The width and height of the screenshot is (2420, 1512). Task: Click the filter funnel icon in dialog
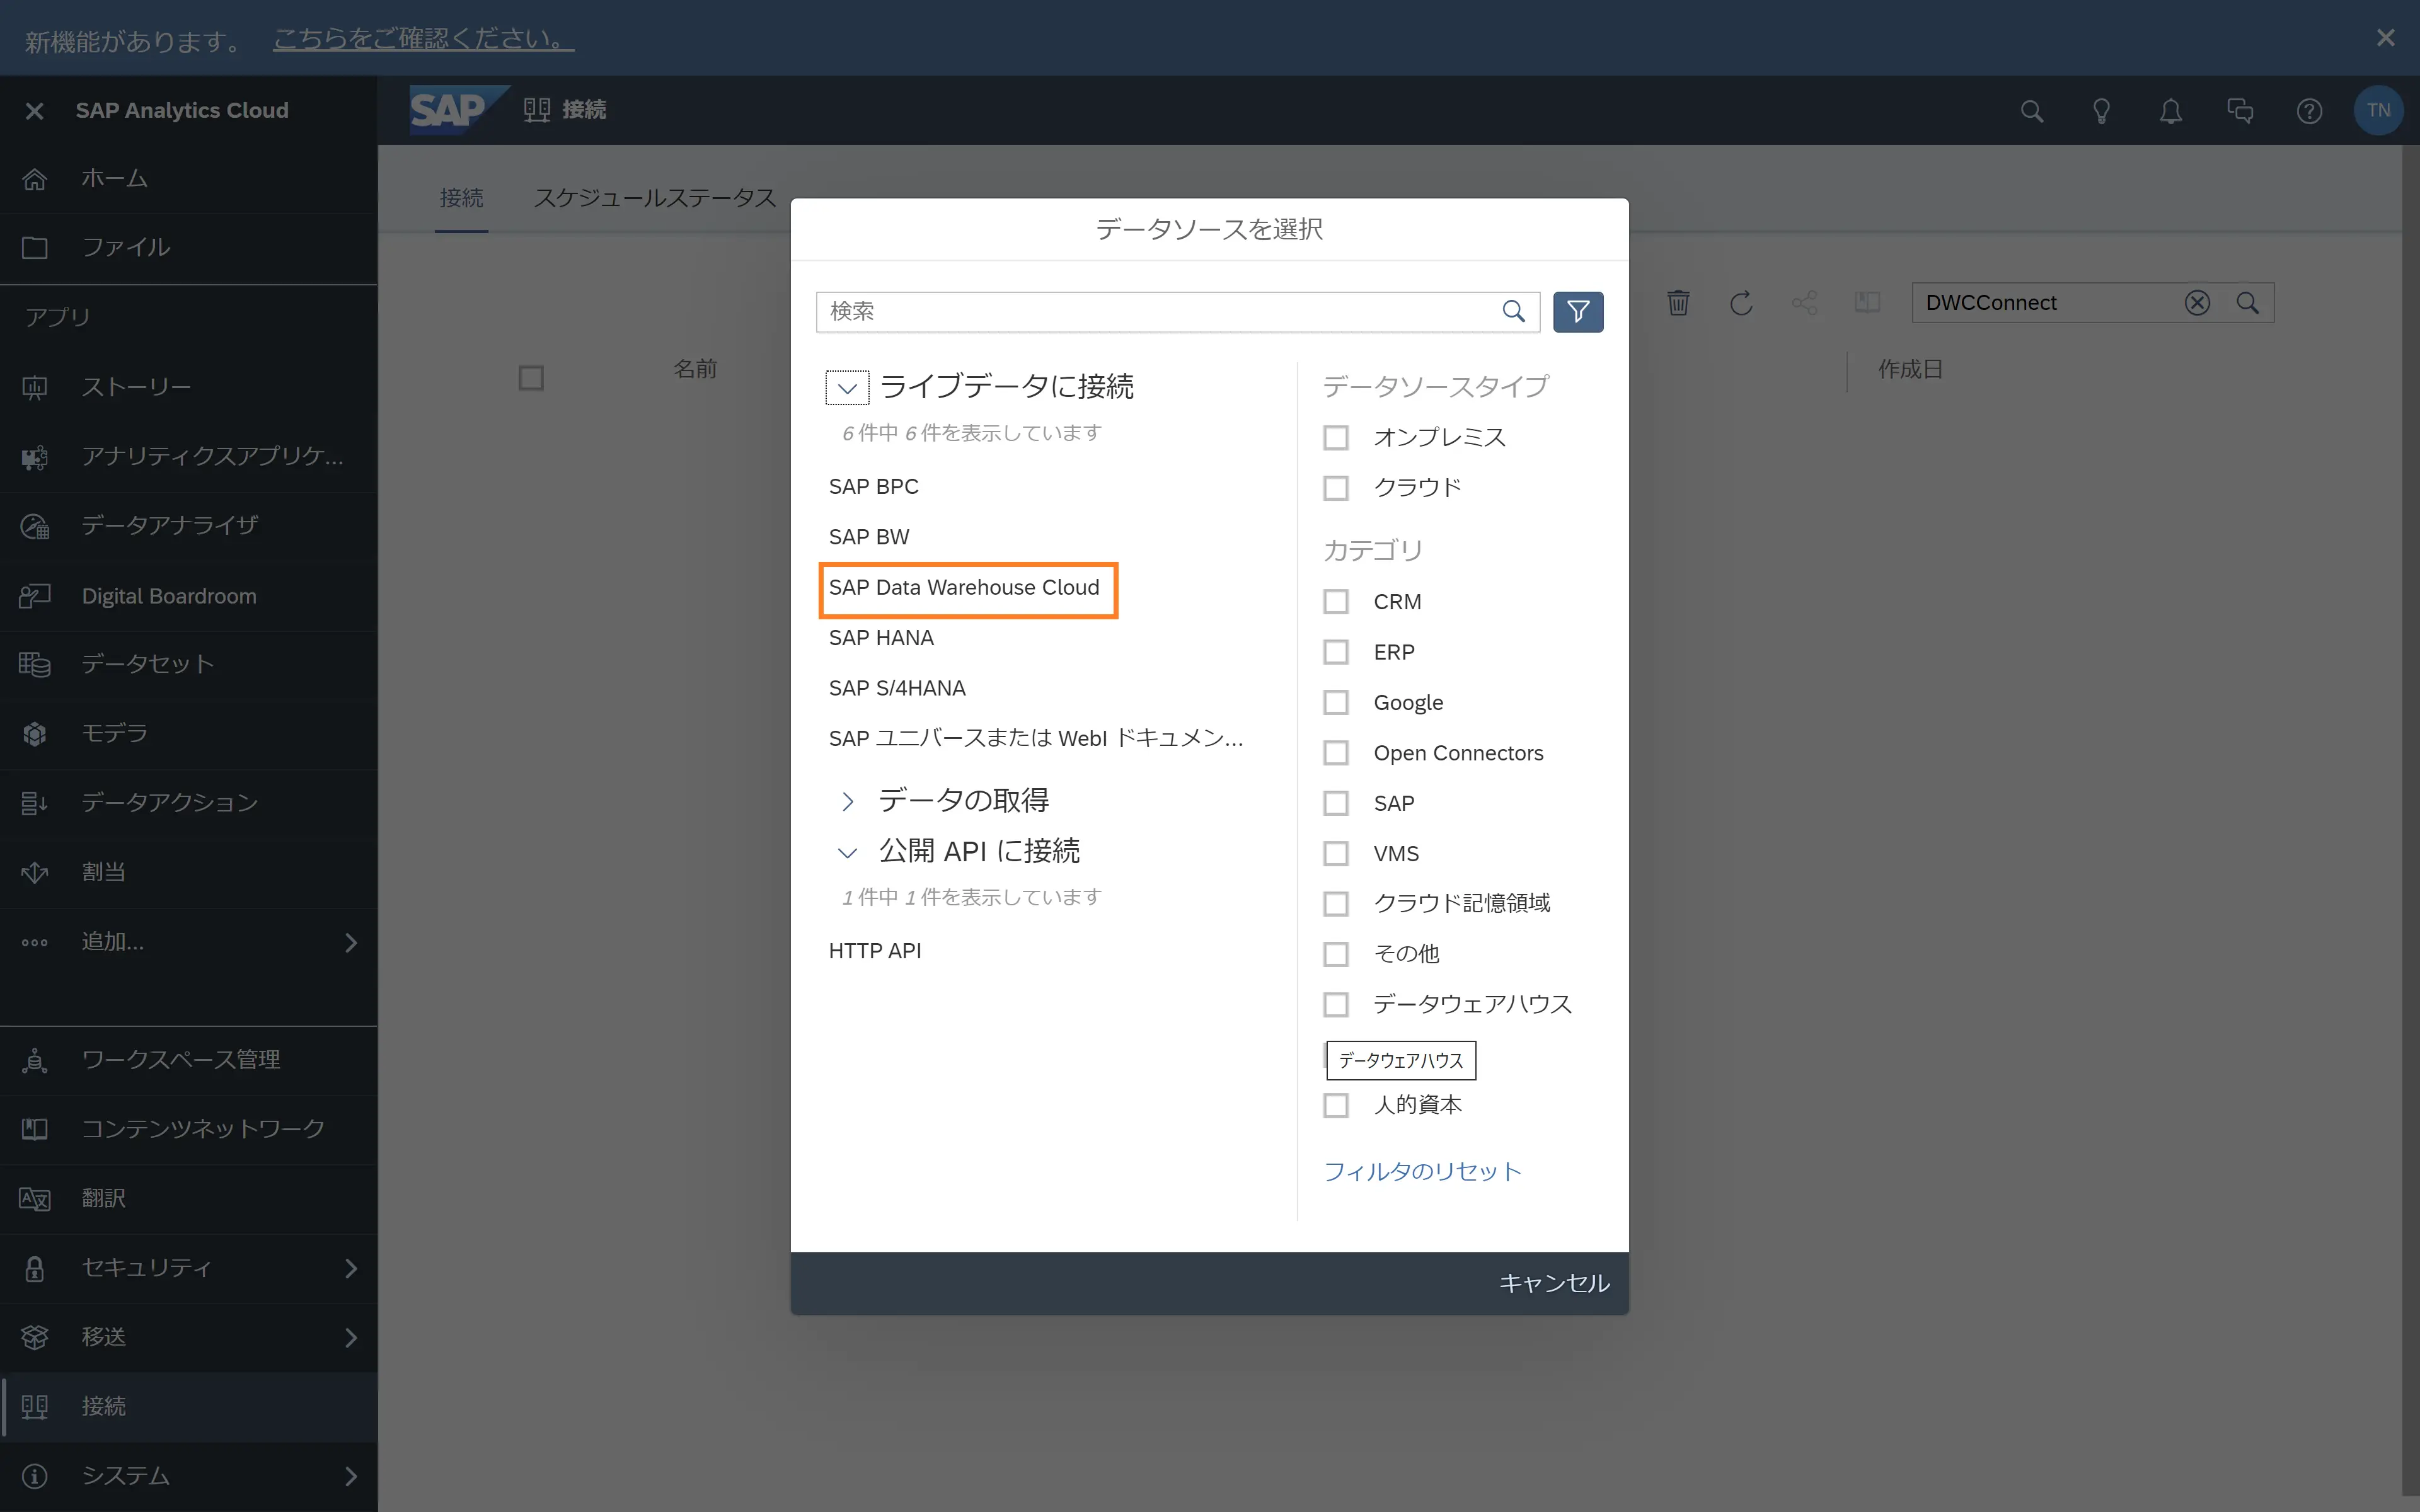click(x=1578, y=312)
